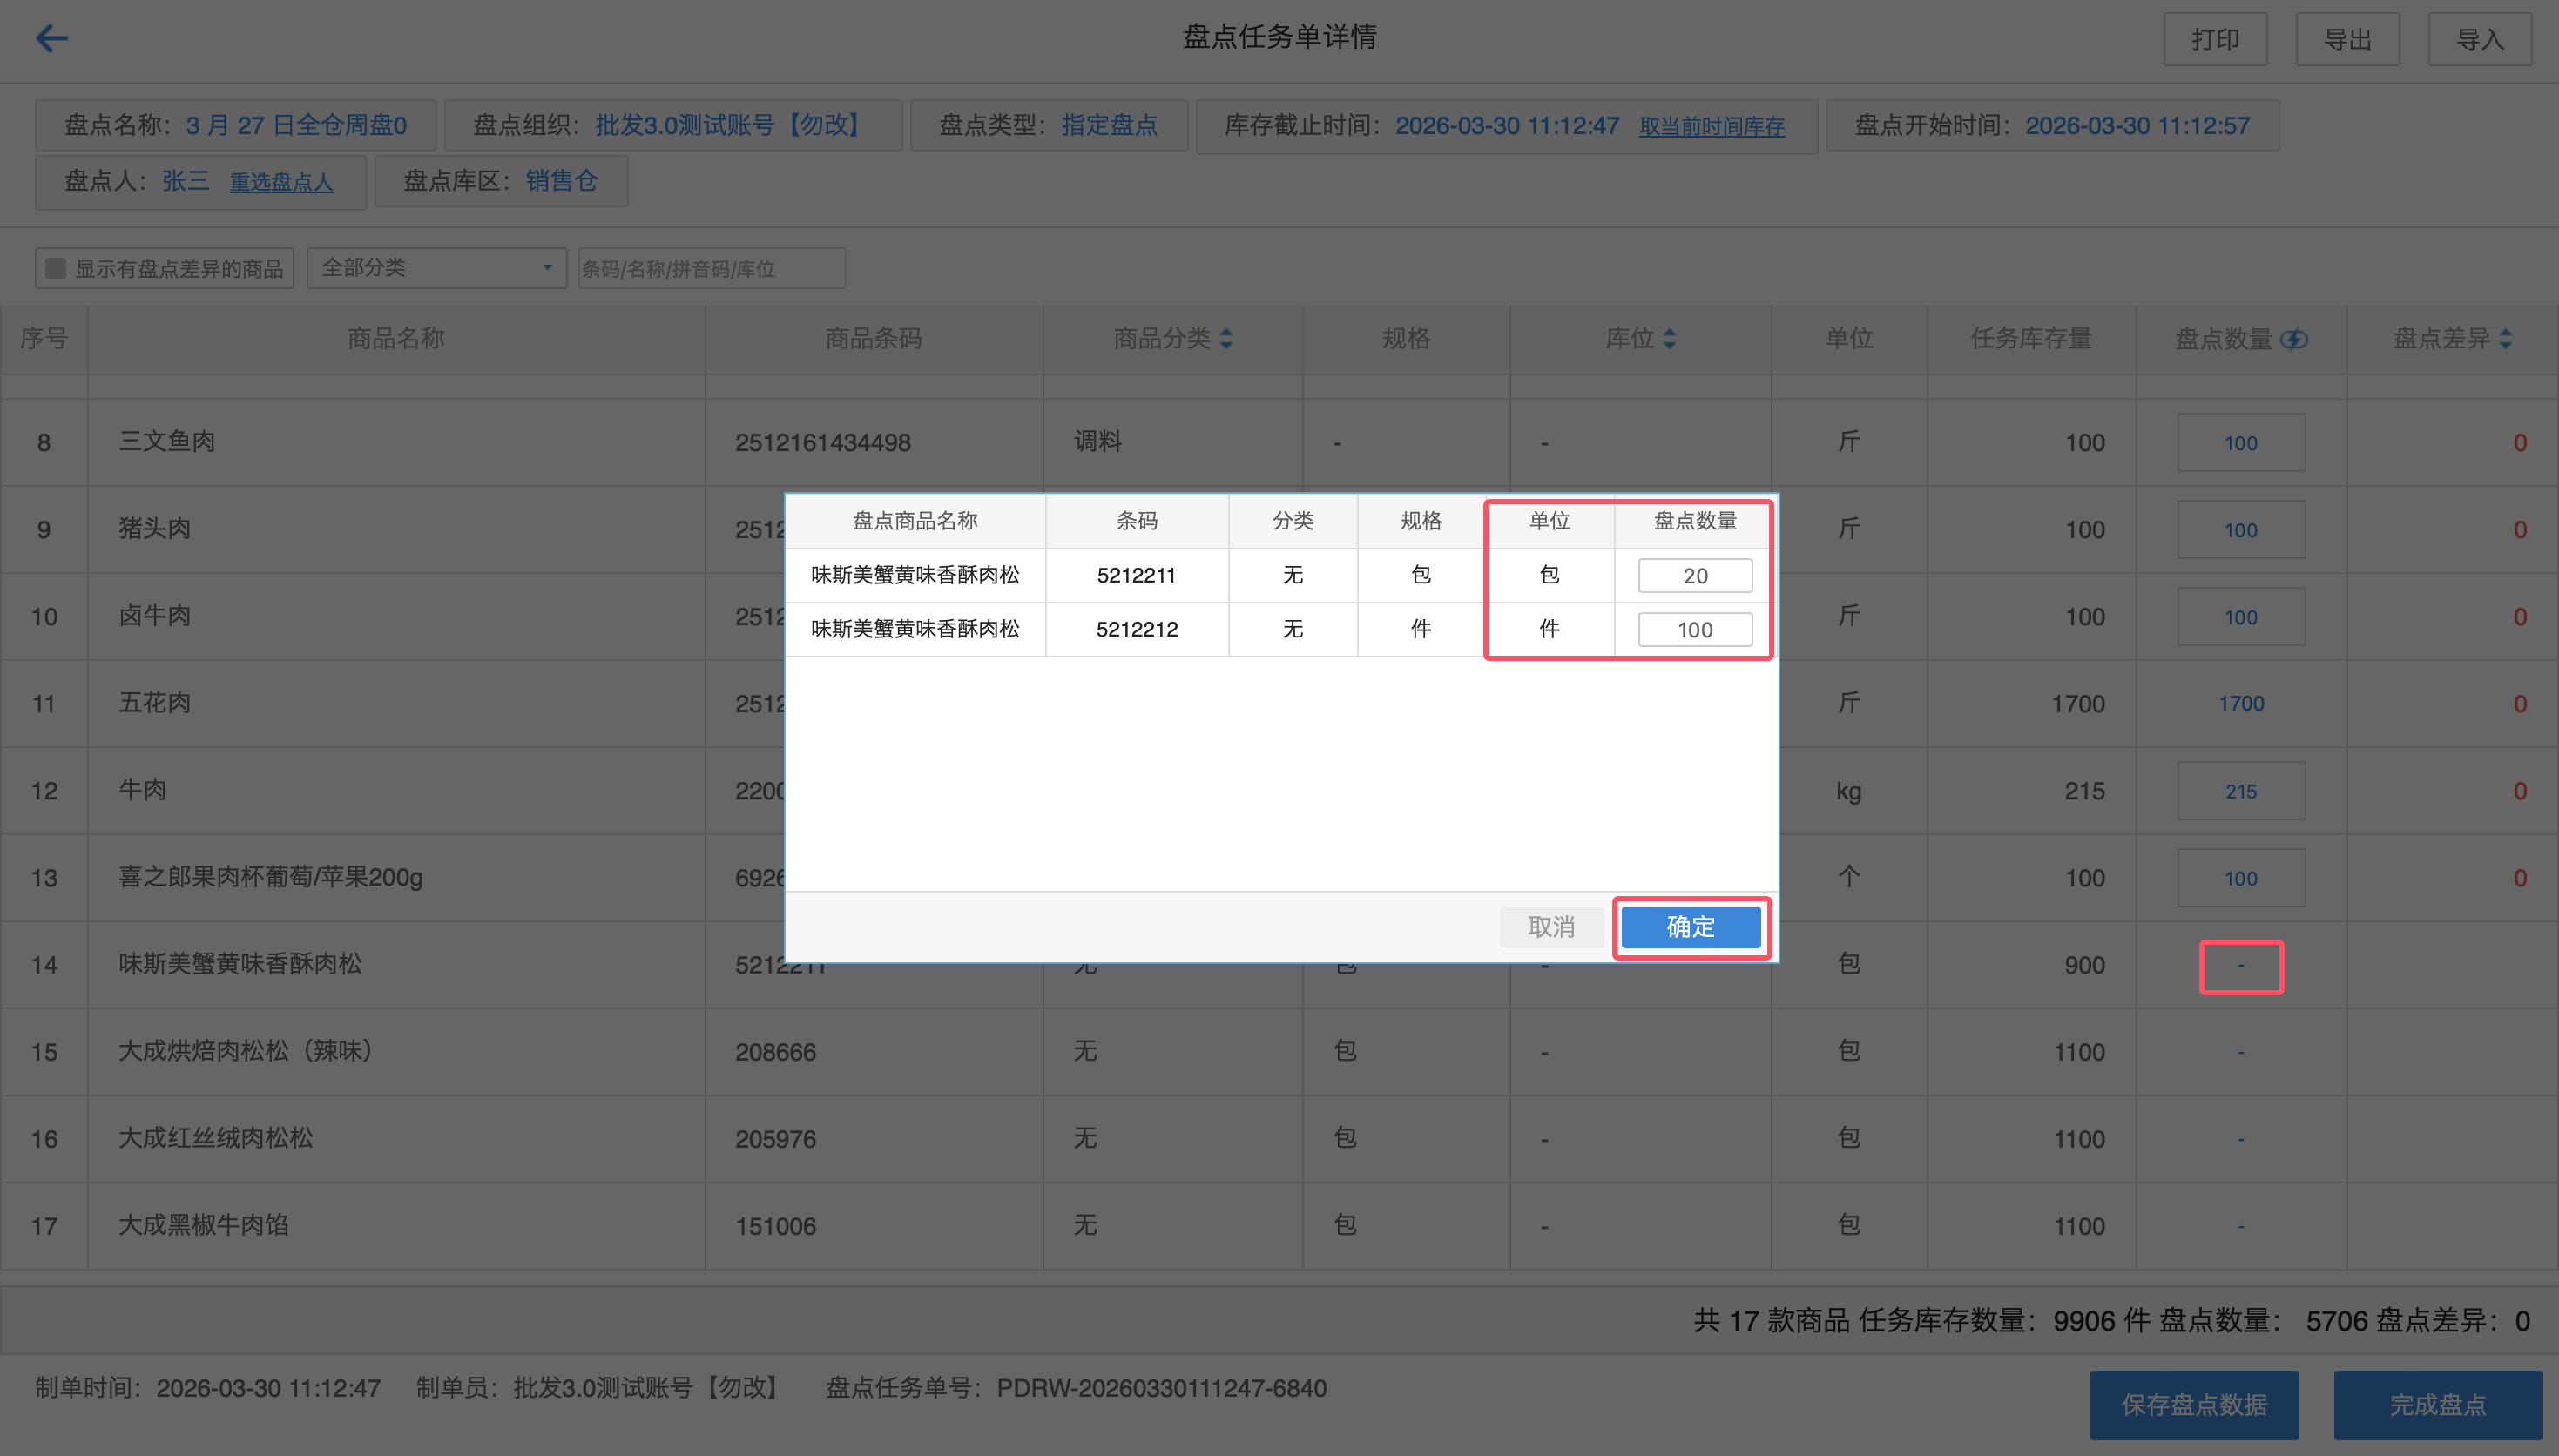The height and width of the screenshot is (1456, 2559).
Task: Click the 条码/名称/拼音码/库位 search box
Action: click(x=711, y=268)
